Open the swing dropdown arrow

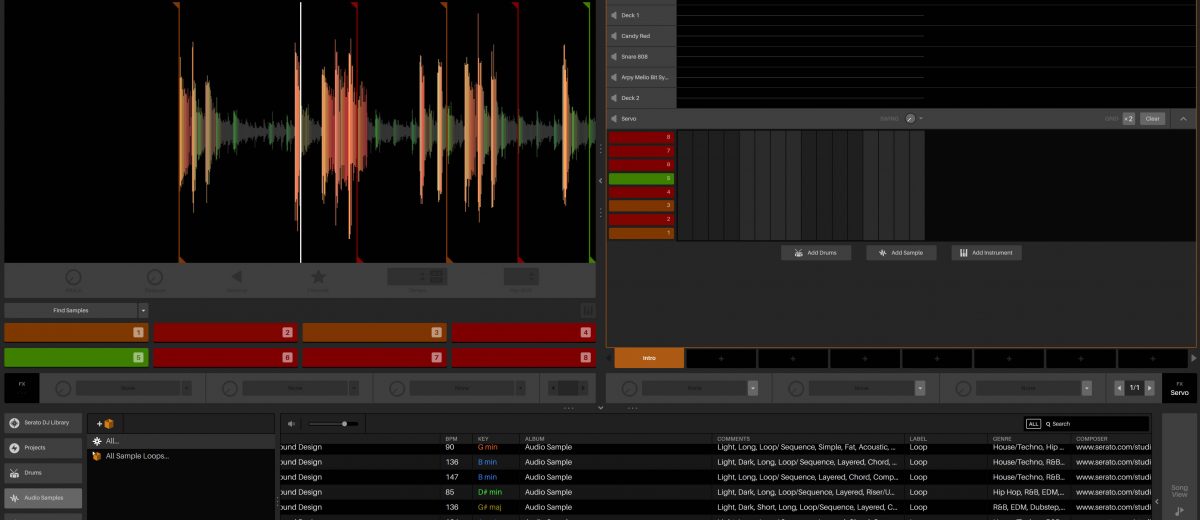tap(921, 118)
